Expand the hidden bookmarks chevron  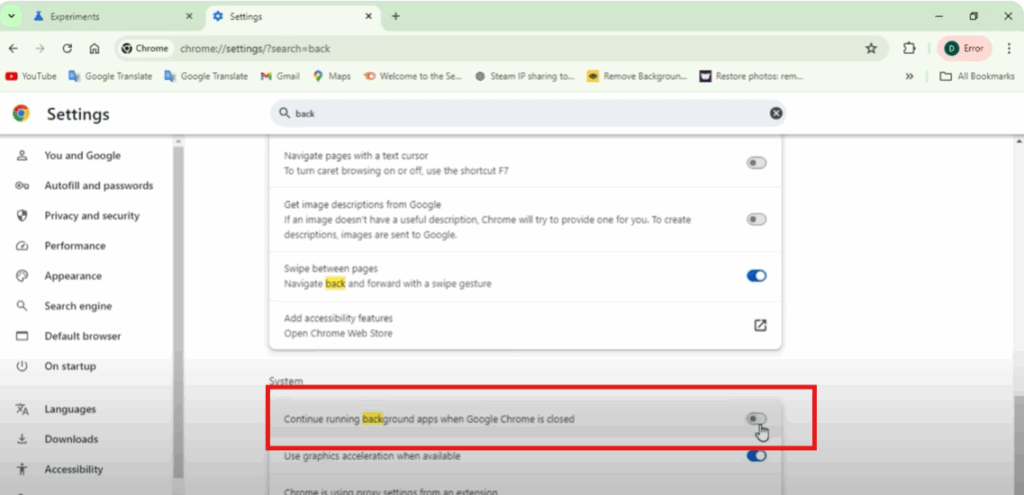coord(909,76)
